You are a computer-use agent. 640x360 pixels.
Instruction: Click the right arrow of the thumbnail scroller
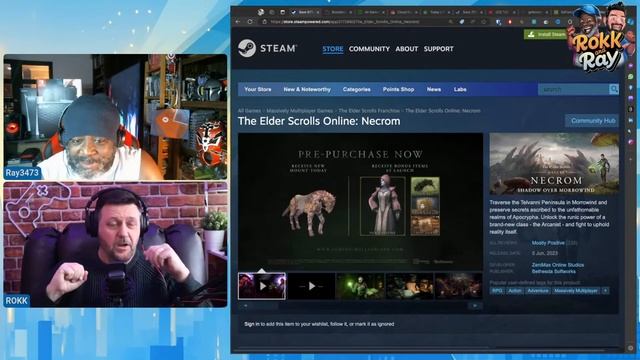pos(475,306)
